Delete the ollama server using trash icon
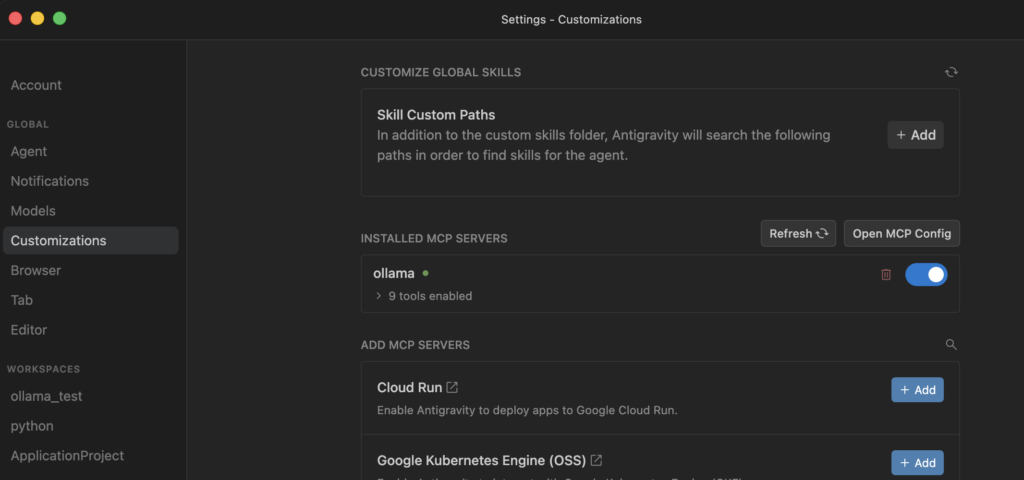The image size is (1024, 480). 885,274
